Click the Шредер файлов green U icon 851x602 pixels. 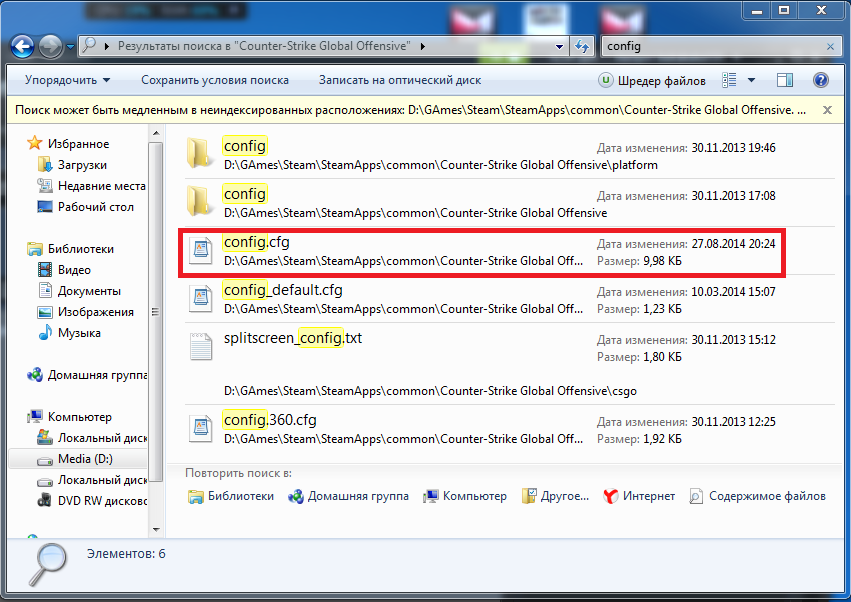(x=605, y=80)
